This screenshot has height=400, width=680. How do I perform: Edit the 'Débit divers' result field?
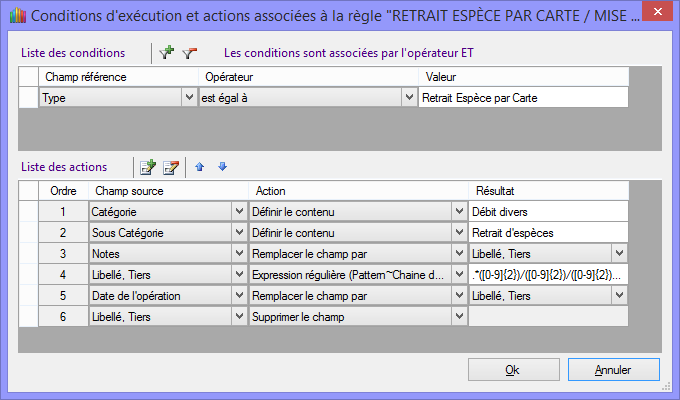[547, 211]
